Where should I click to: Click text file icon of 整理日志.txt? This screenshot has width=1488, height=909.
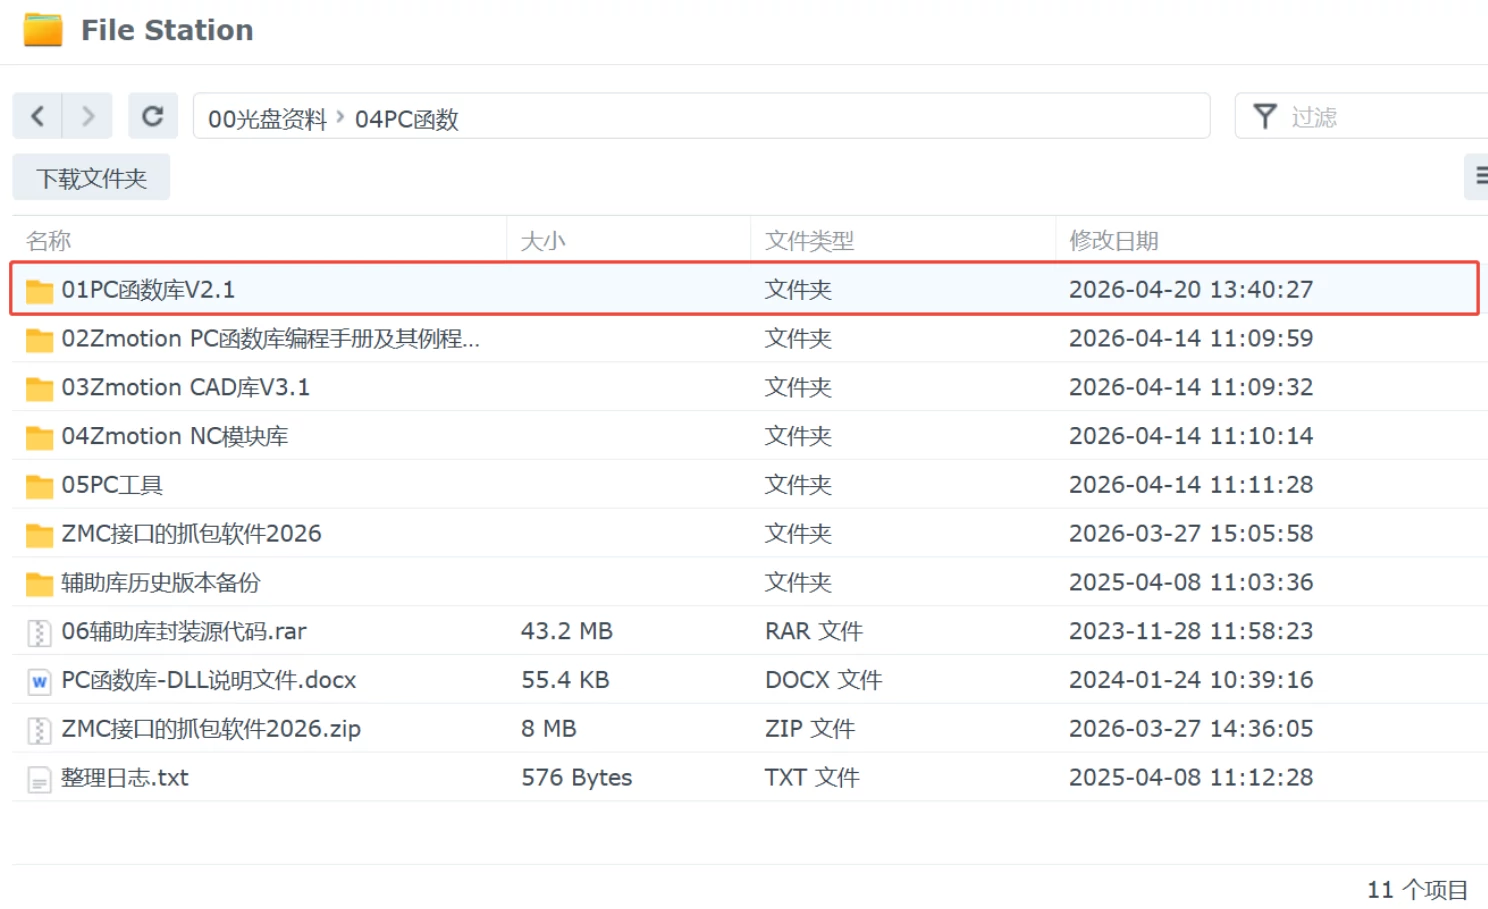[x=39, y=779]
